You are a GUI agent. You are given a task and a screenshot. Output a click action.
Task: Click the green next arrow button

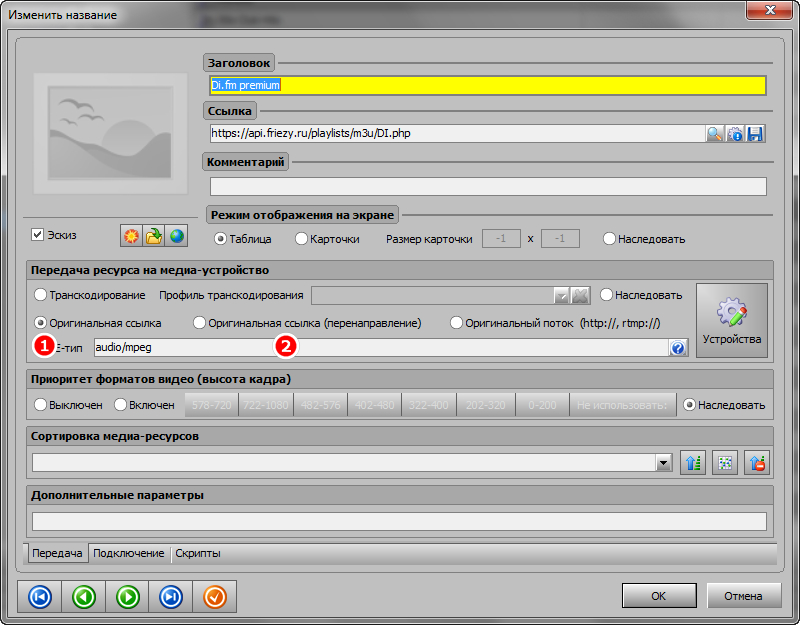point(127,597)
